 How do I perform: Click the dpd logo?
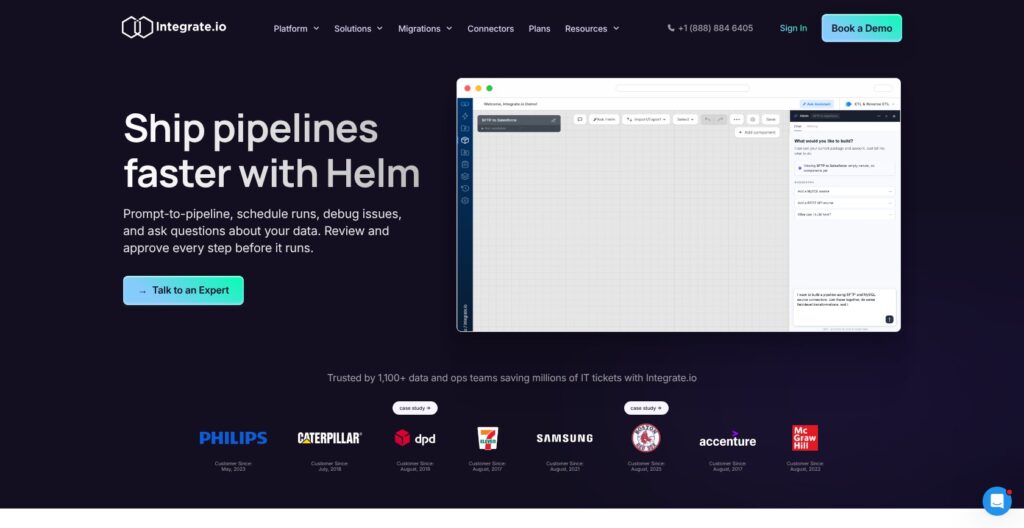415,438
